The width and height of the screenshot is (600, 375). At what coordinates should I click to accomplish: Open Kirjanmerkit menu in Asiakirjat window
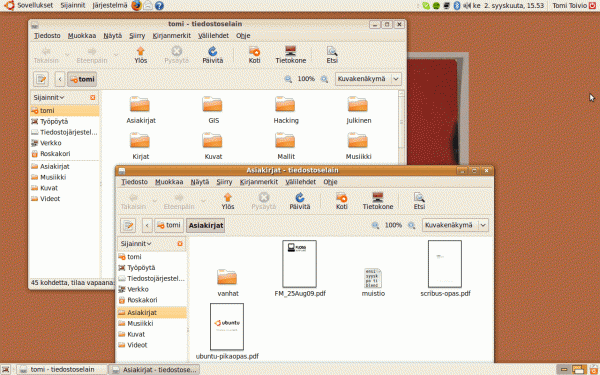click(x=259, y=182)
